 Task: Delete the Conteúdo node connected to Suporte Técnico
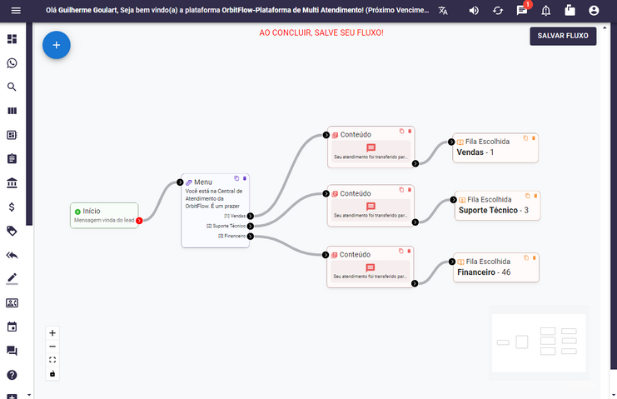click(x=409, y=190)
